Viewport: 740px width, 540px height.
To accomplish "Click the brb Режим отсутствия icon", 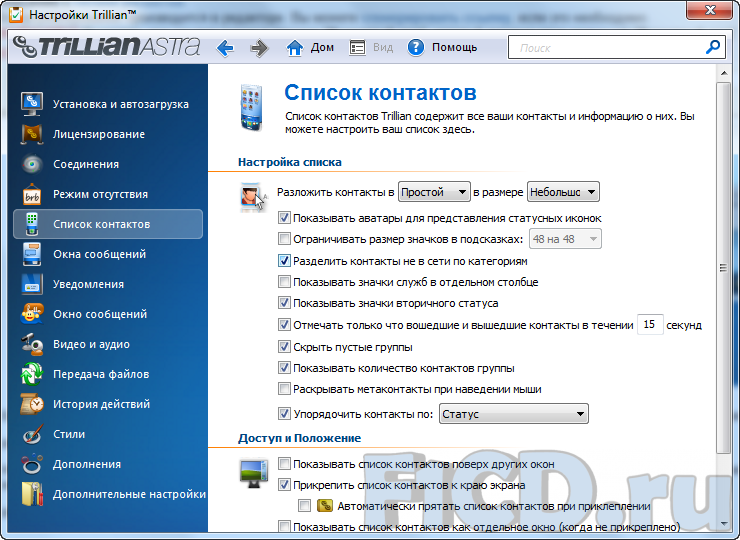I will [32, 194].
